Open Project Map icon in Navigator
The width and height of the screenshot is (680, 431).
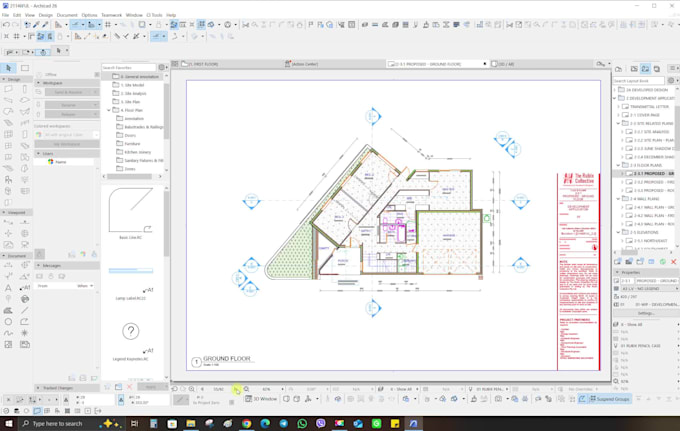(618, 69)
